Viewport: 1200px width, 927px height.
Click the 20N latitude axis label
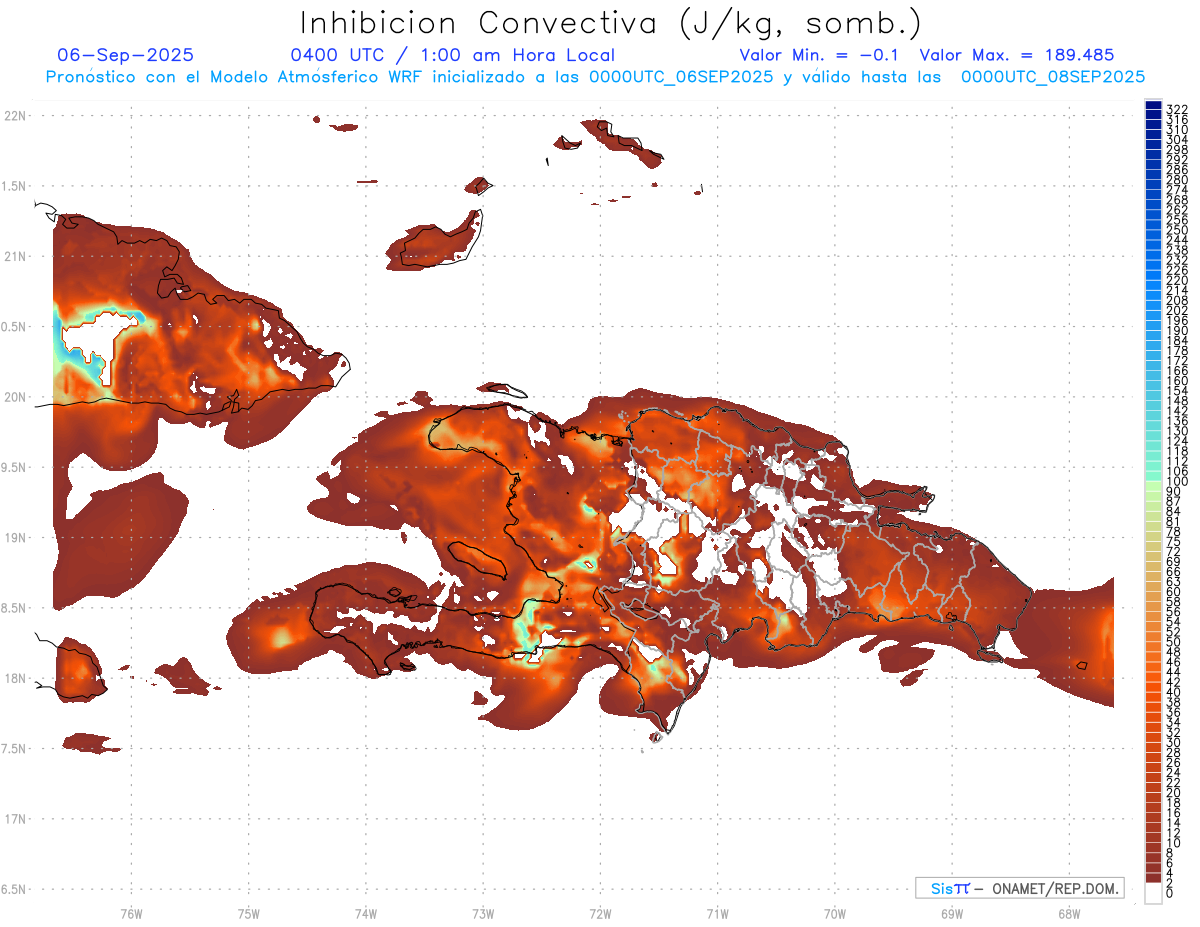[17, 397]
